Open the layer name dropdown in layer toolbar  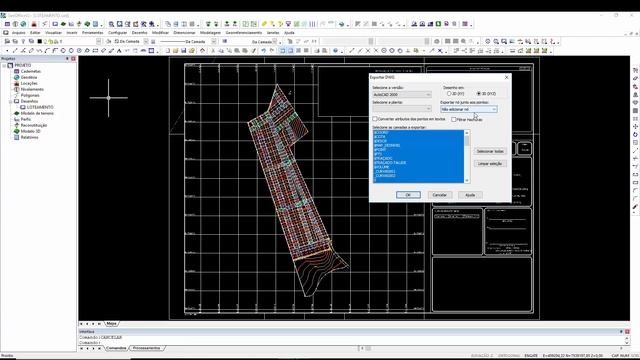pyautogui.click(x=98, y=42)
